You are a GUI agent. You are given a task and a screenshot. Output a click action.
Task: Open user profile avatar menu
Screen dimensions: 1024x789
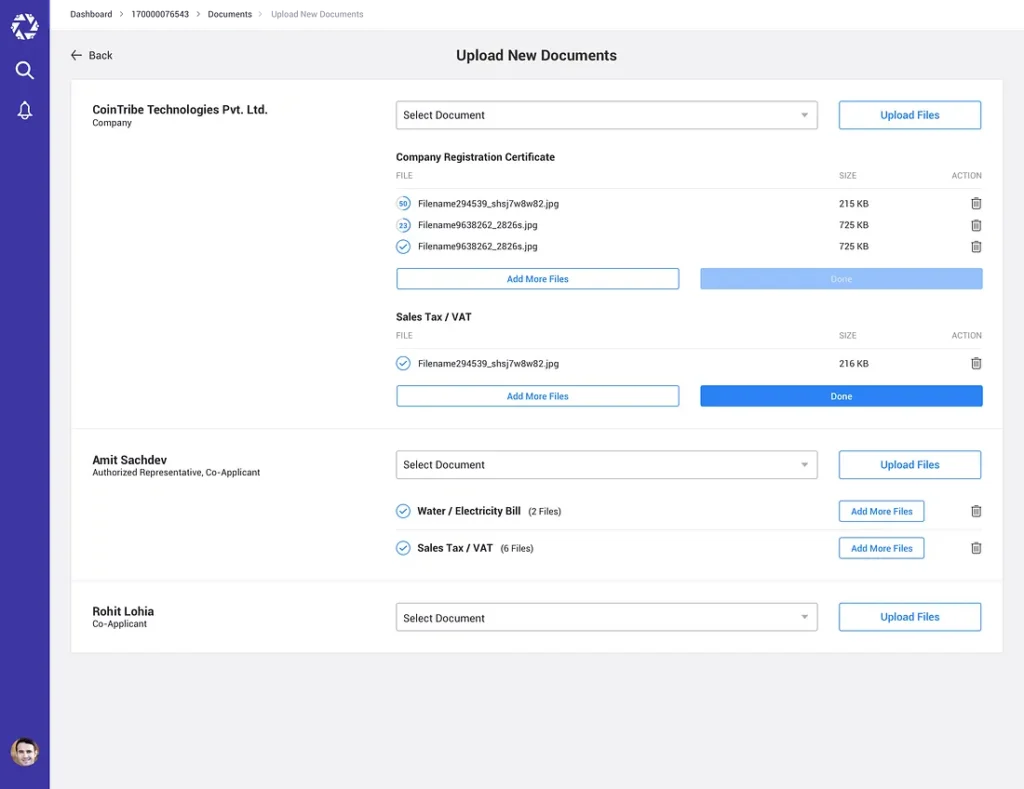(25, 752)
